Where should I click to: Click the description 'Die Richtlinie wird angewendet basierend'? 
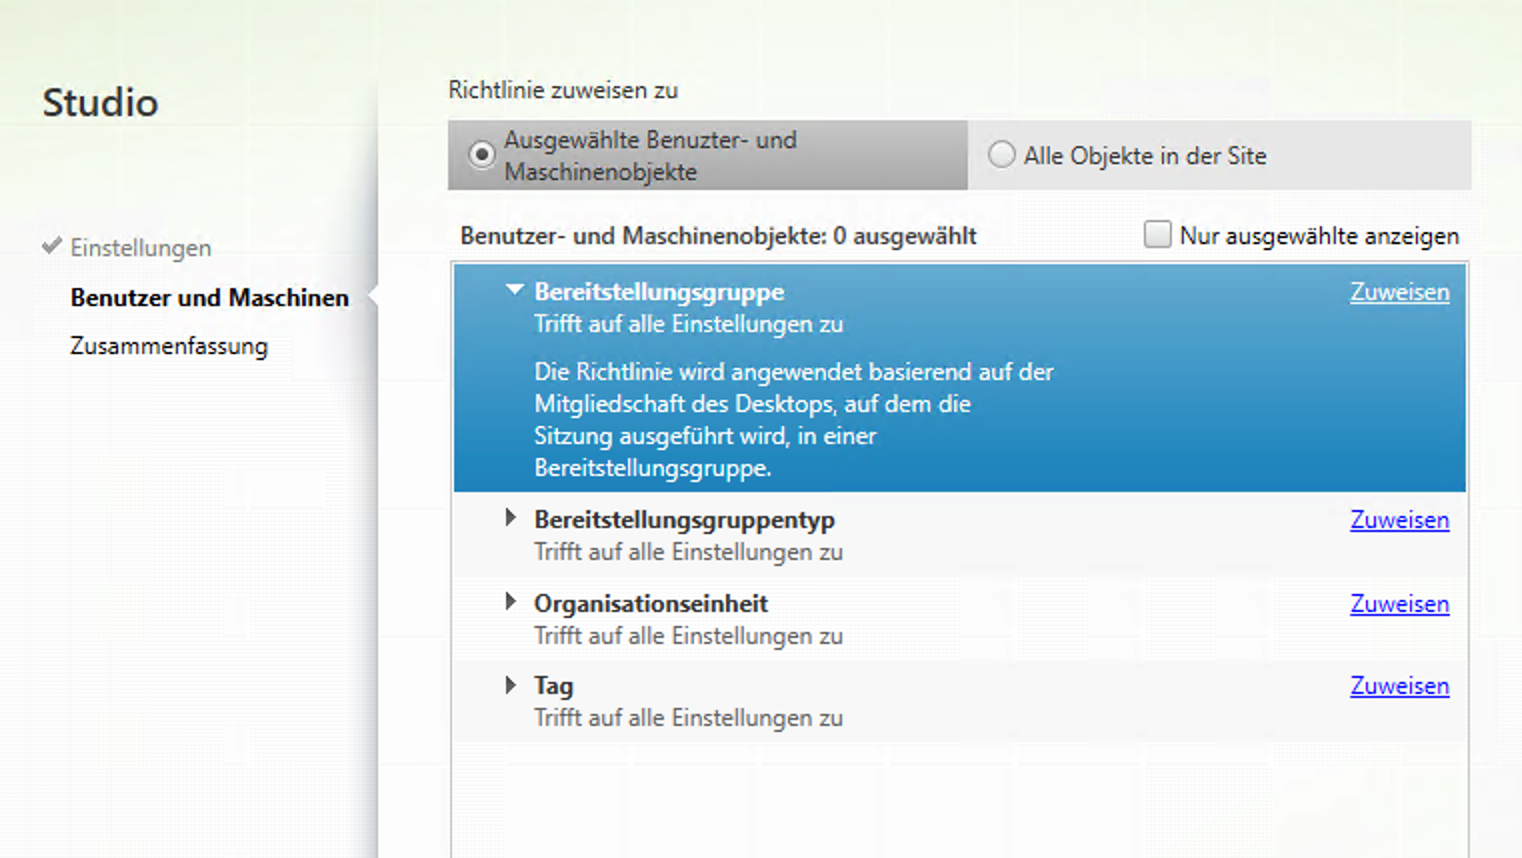coord(794,420)
